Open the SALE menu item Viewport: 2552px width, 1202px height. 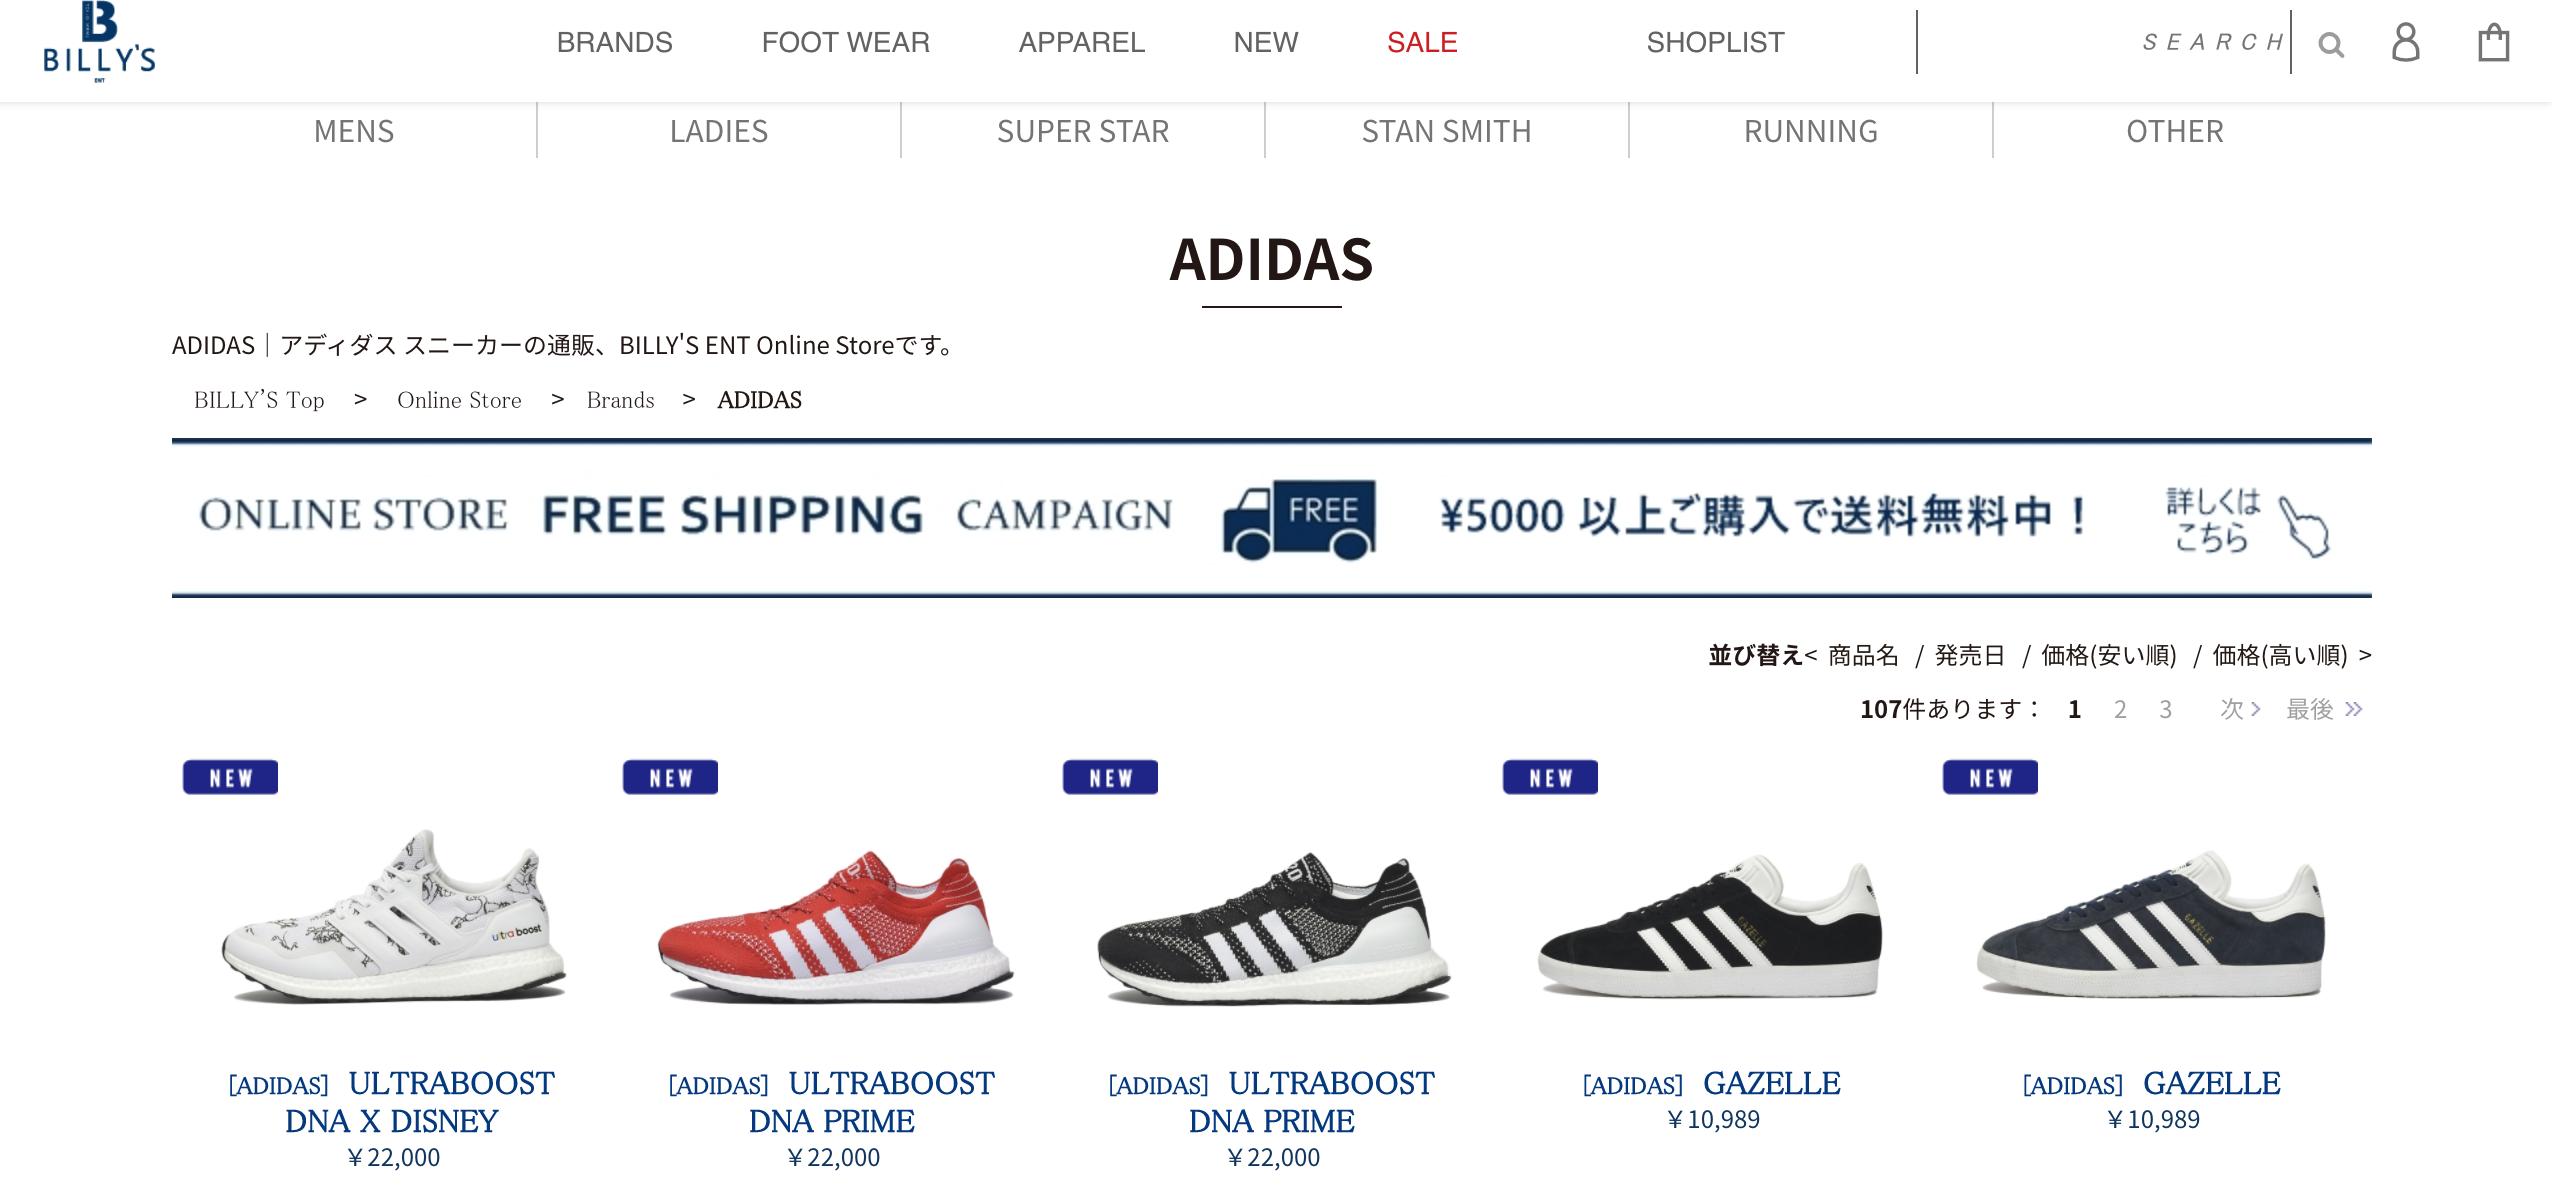tap(1421, 42)
